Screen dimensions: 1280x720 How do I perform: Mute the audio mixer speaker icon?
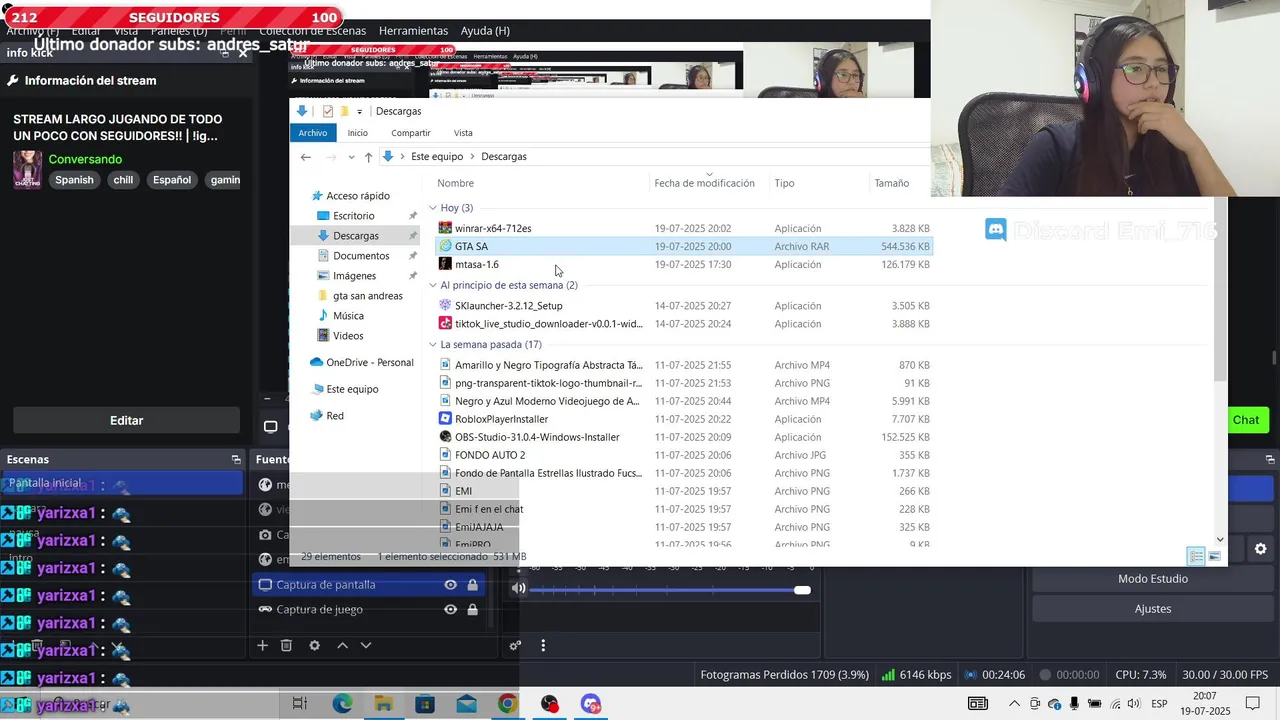click(518, 588)
